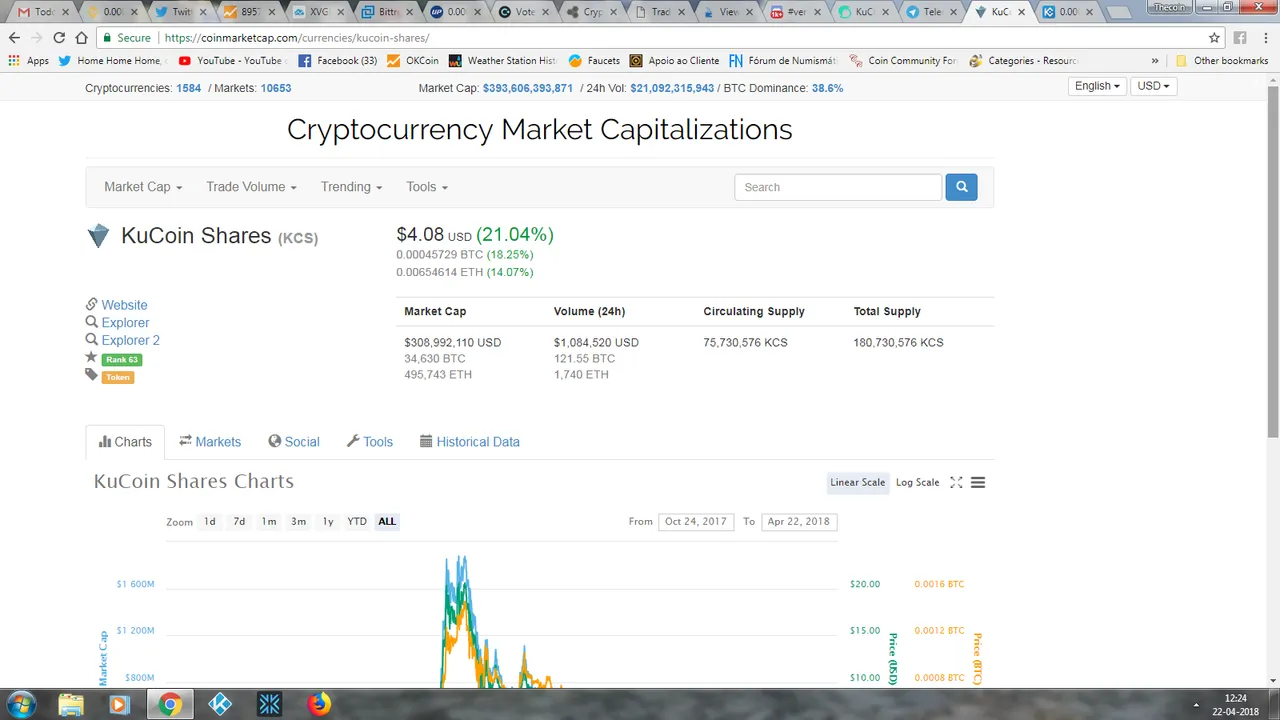The image size is (1280, 720).
Task: Click the total Market Cap value link
Action: tap(528, 88)
